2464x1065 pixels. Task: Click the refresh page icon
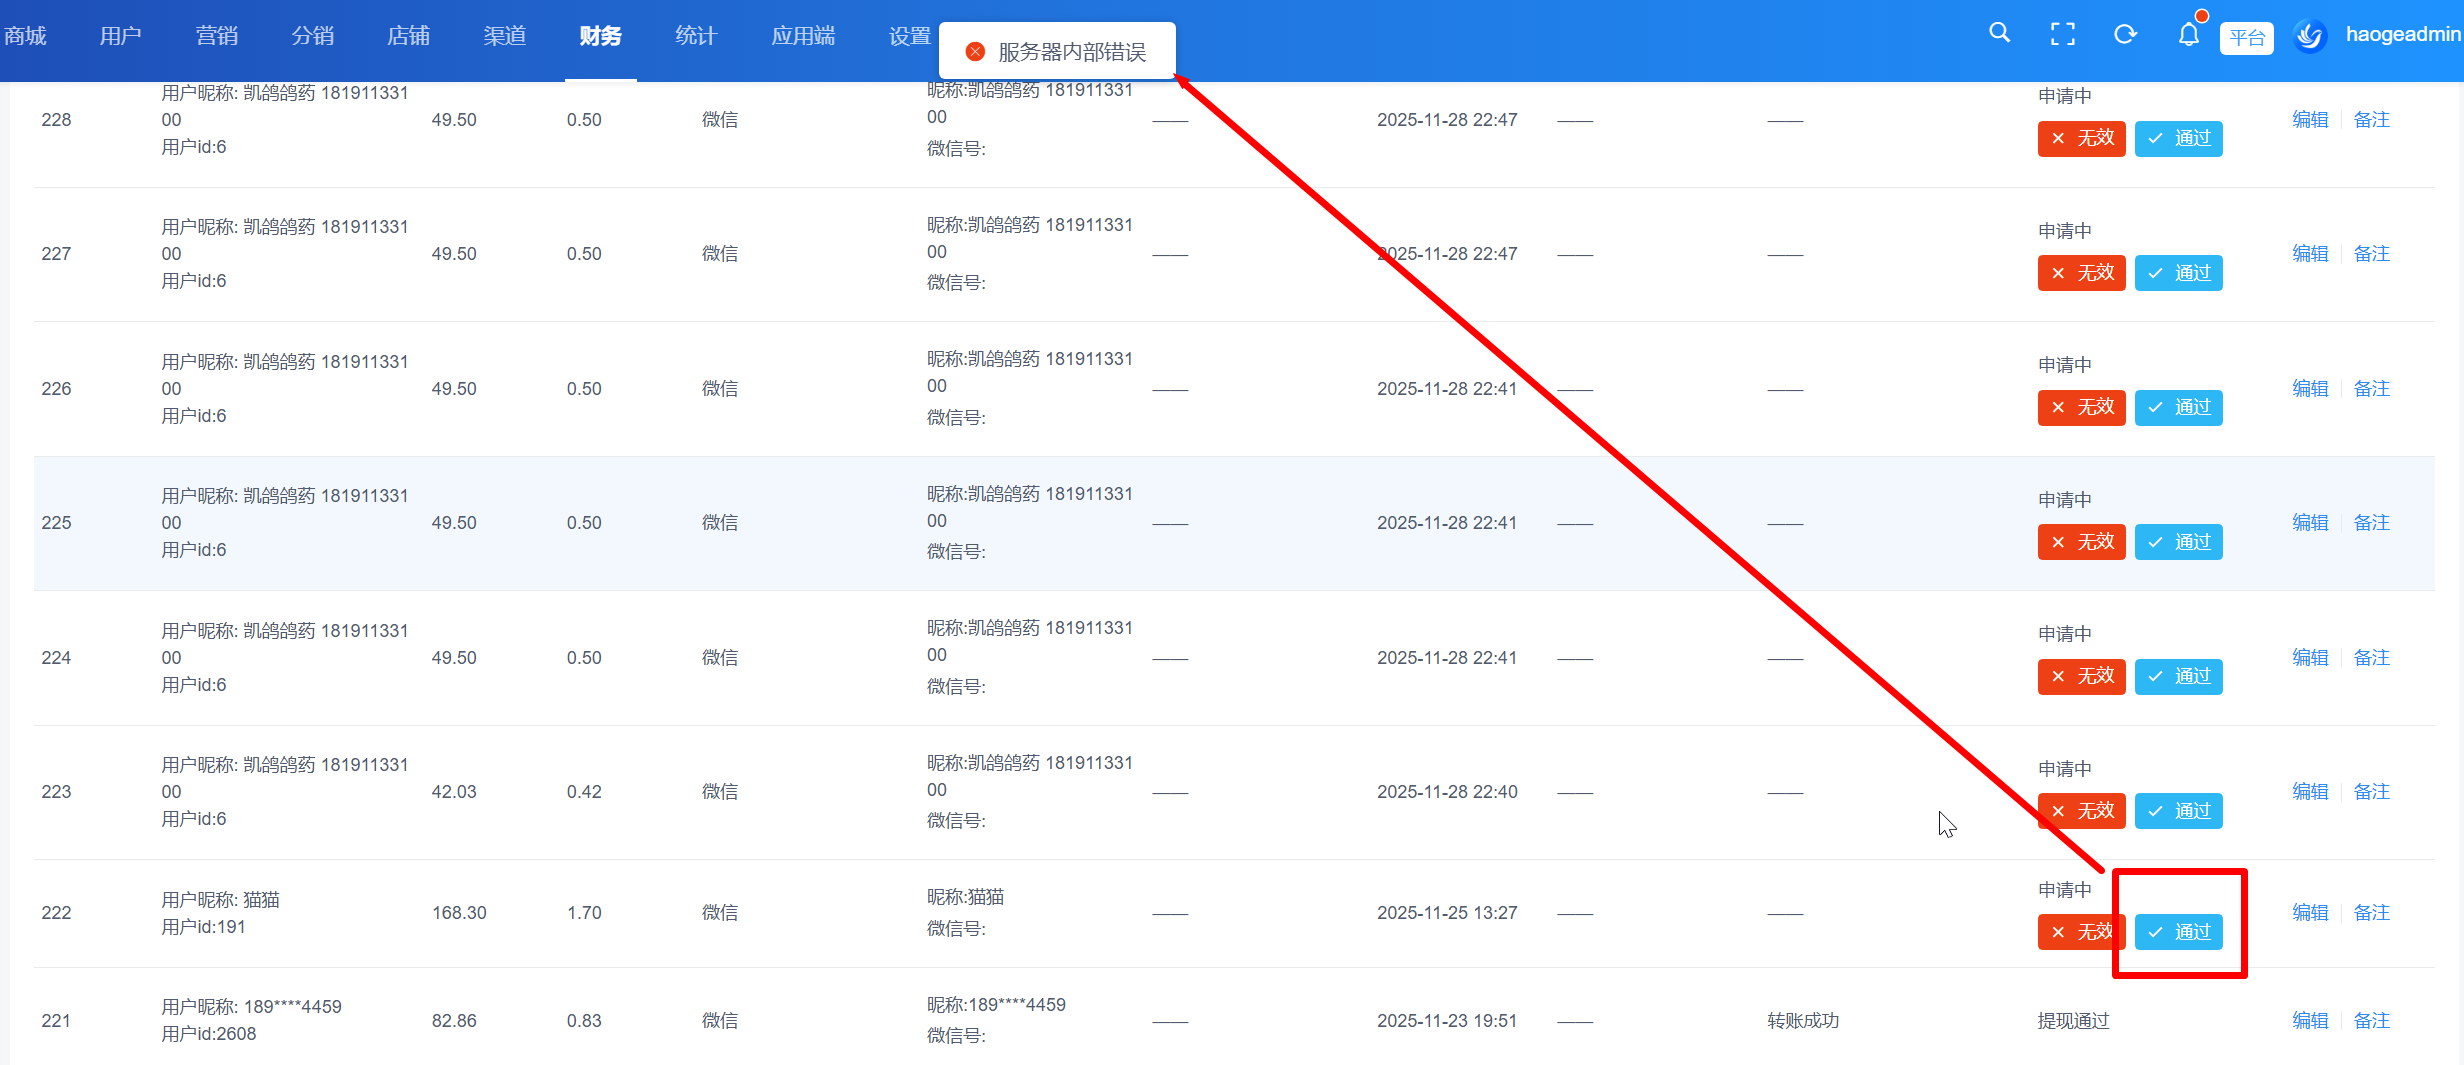(2125, 35)
